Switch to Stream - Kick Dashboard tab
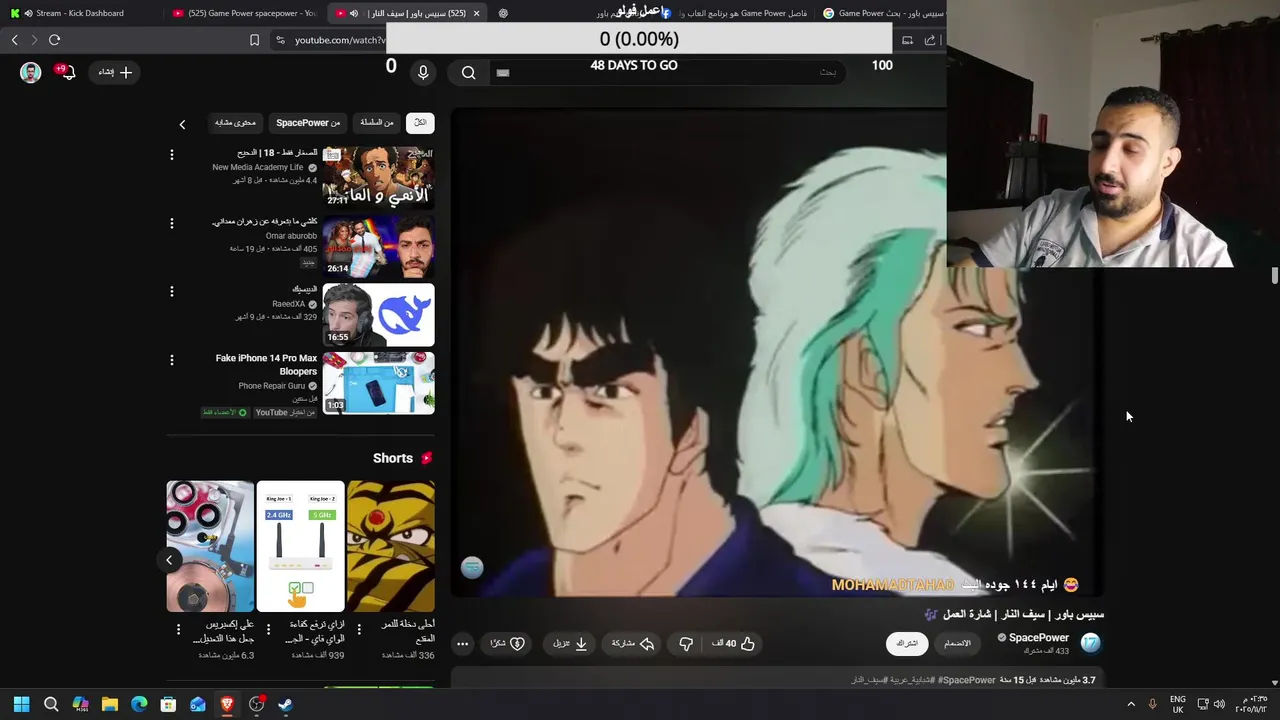The height and width of the screenshot is (720, 1280). tap(78, 13)
